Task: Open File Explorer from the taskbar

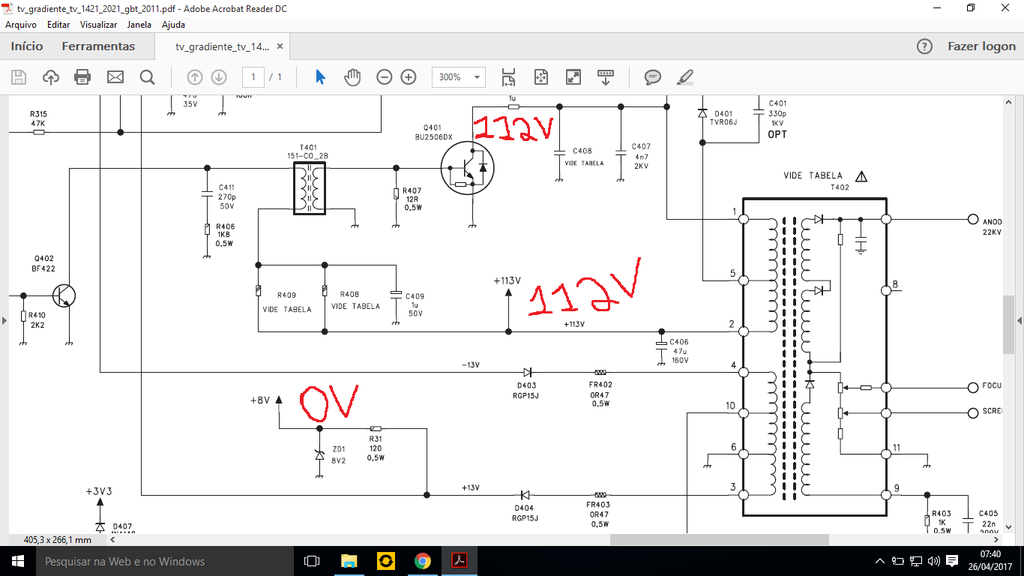Action: (x=349, y=561)
